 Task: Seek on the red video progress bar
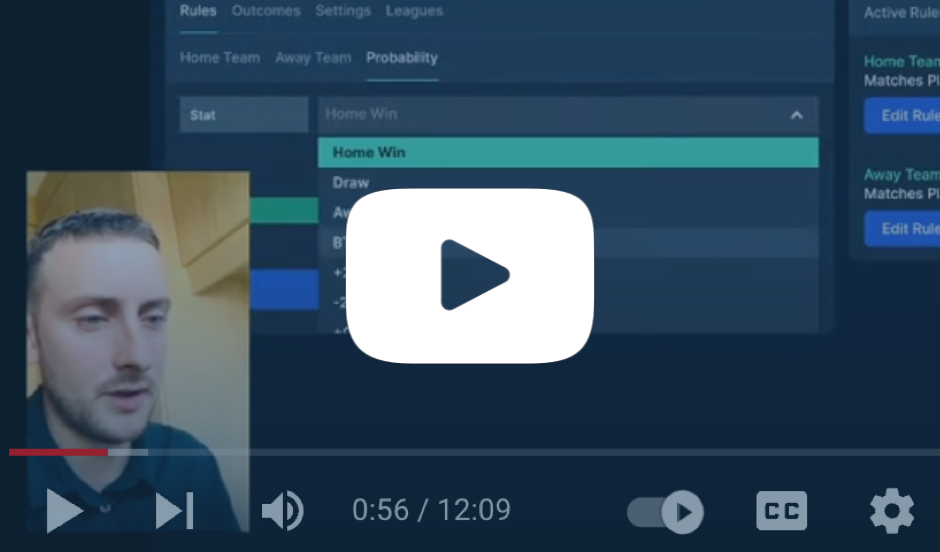[x=60, y=452]
